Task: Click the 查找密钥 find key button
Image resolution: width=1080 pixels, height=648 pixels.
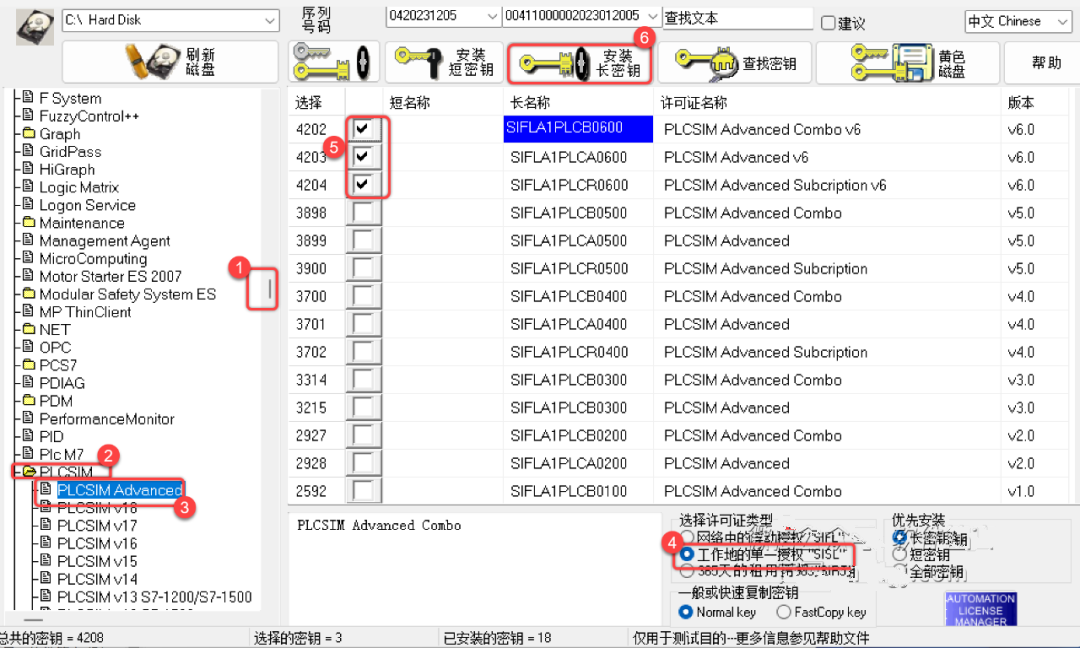Action: (735, 63)
